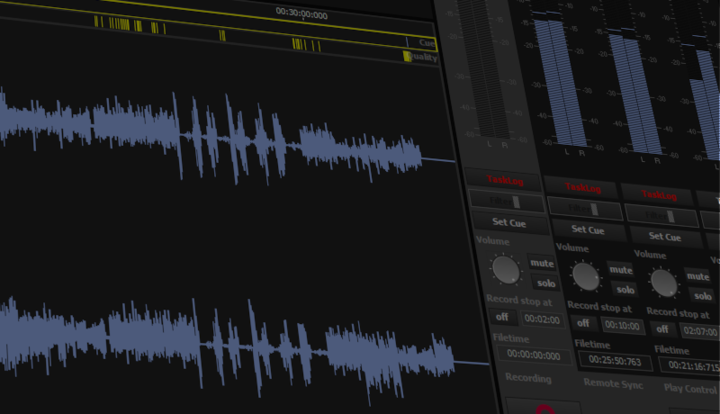Click the 00:30:00:000 timeline ruler mark
Image resolution: width=720 pixels, height=414 pixels.
[x=301, y=14]
